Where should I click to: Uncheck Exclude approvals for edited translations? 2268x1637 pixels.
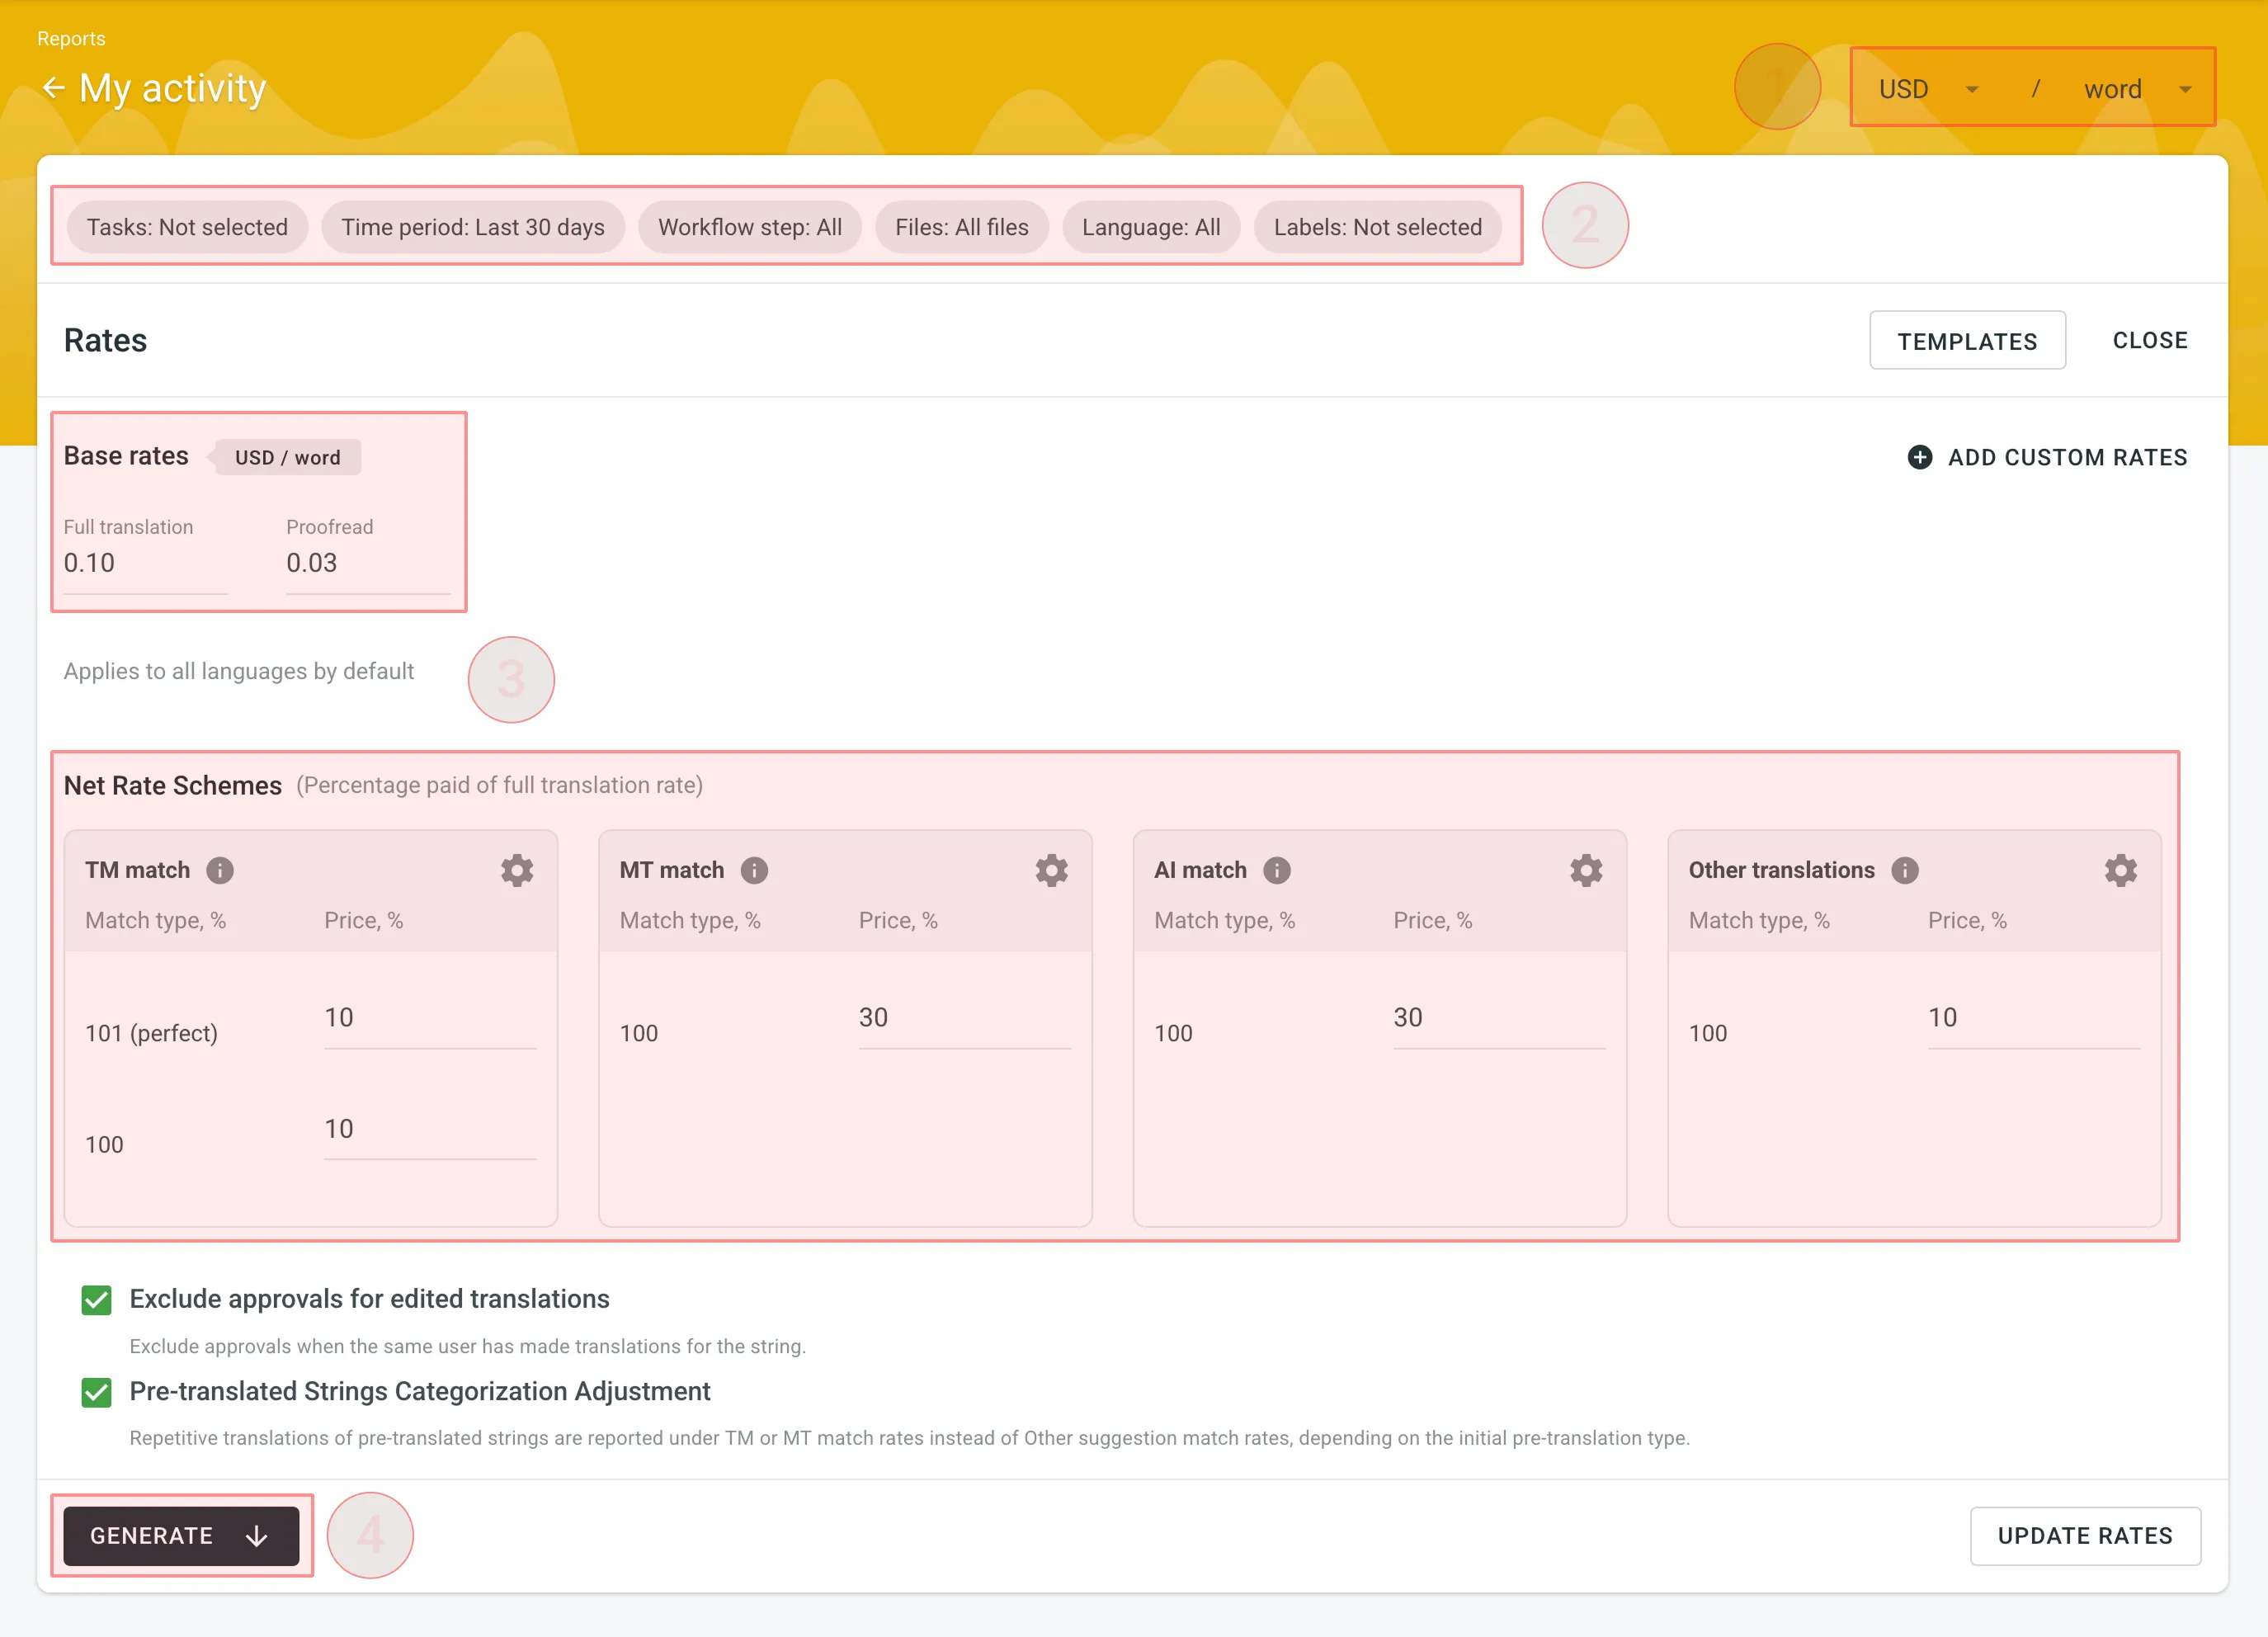[x=97, y=1299]
